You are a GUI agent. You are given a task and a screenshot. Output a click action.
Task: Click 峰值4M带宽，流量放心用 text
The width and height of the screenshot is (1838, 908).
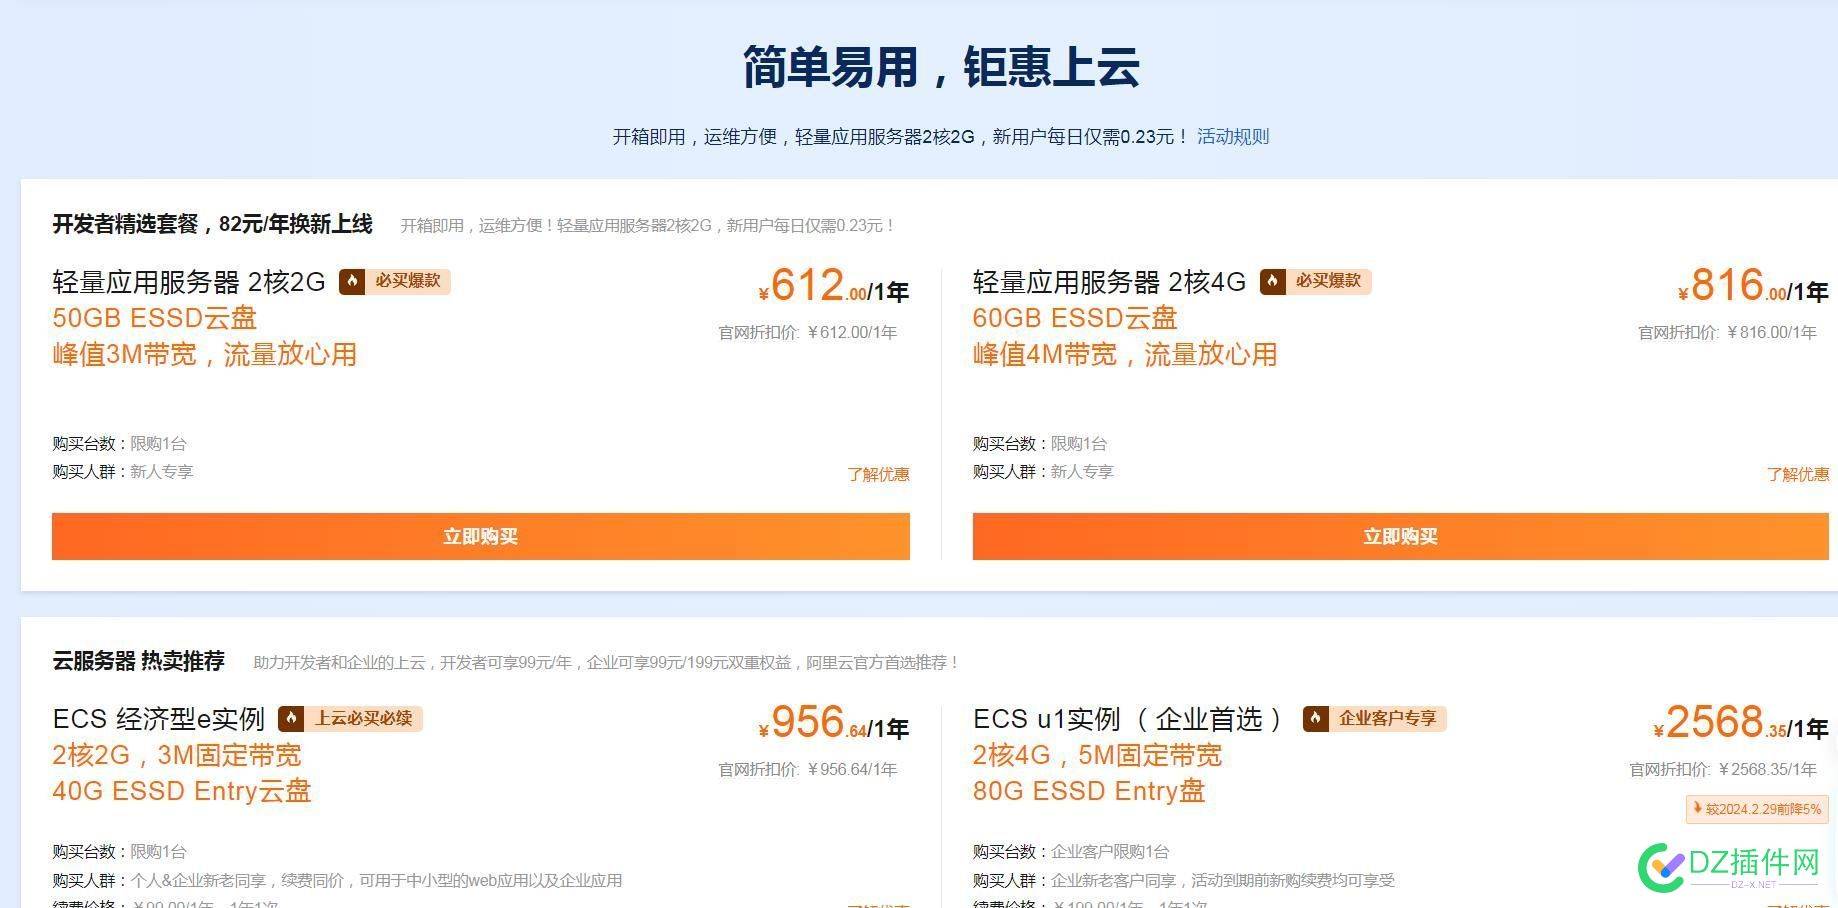click(1125, 354)
